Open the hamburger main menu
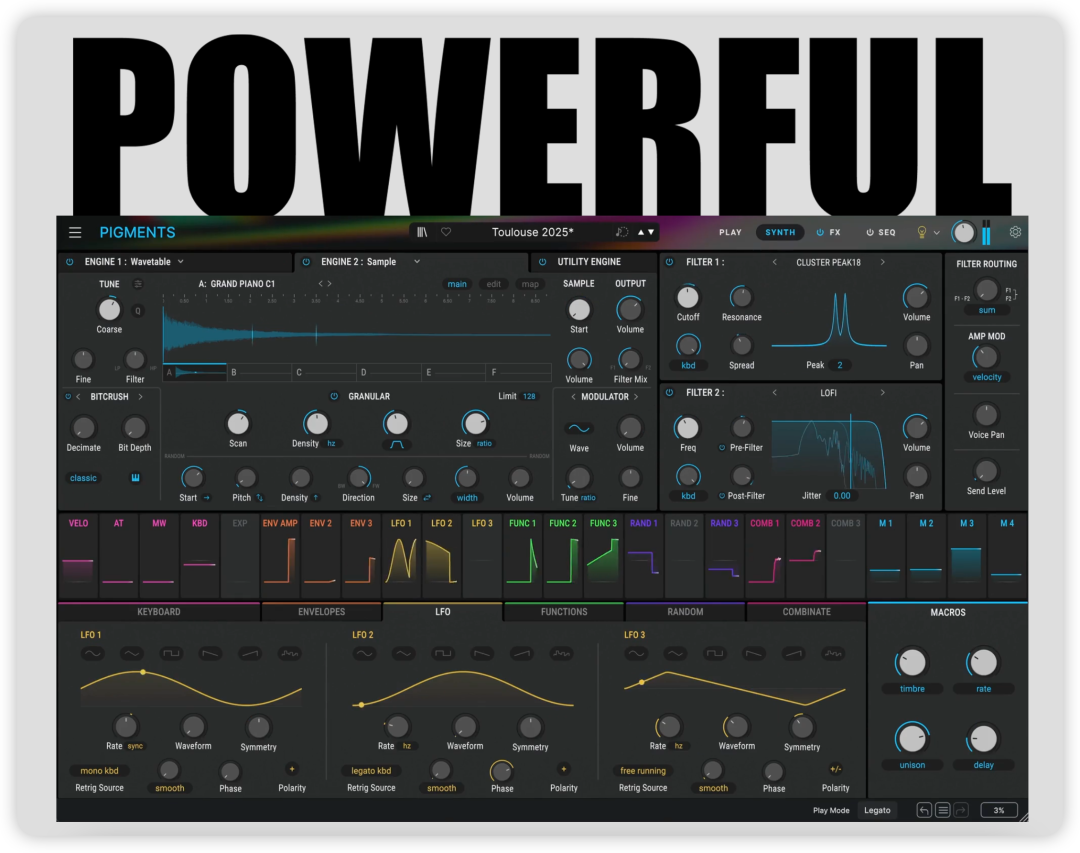The image size is (1080, 853). 75,232
